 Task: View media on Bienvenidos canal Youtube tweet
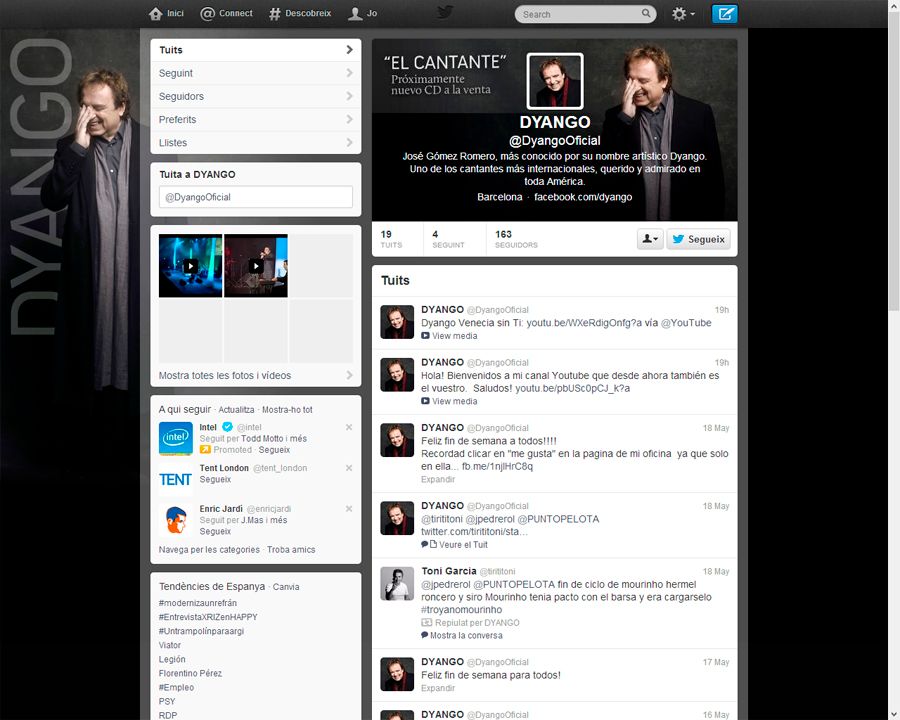click(449, 401)
